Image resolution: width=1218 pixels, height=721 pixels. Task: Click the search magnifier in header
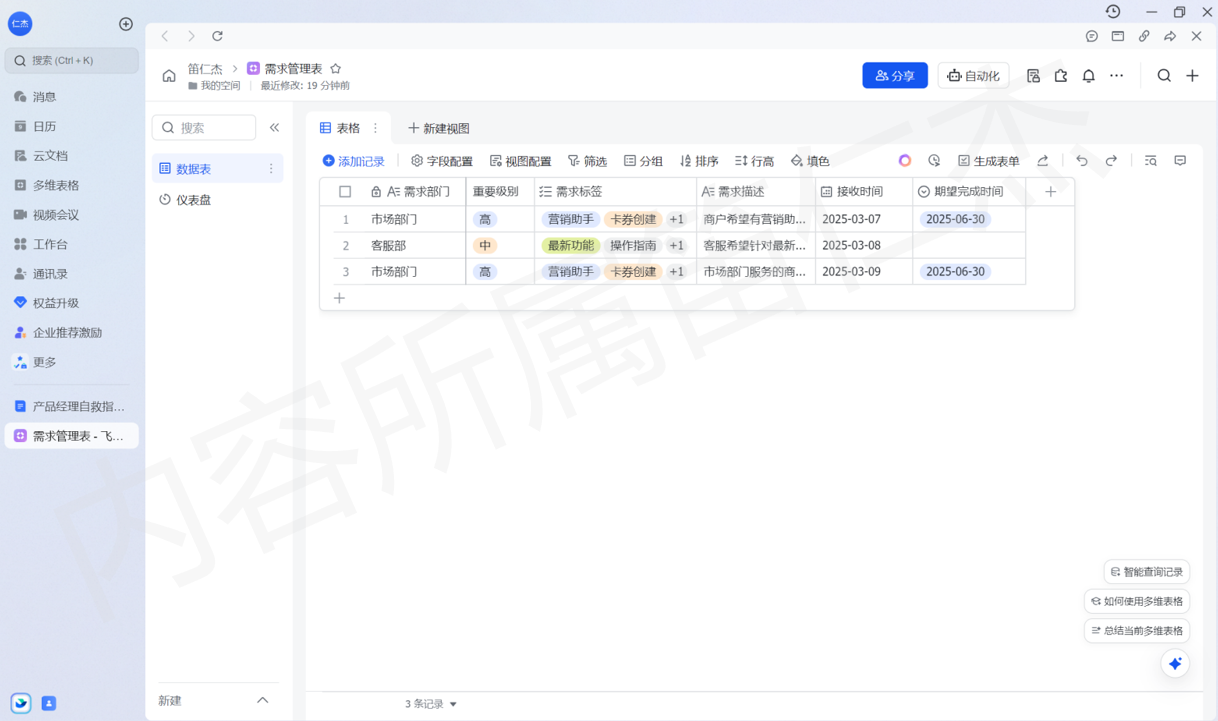(x=1164, y=76)
